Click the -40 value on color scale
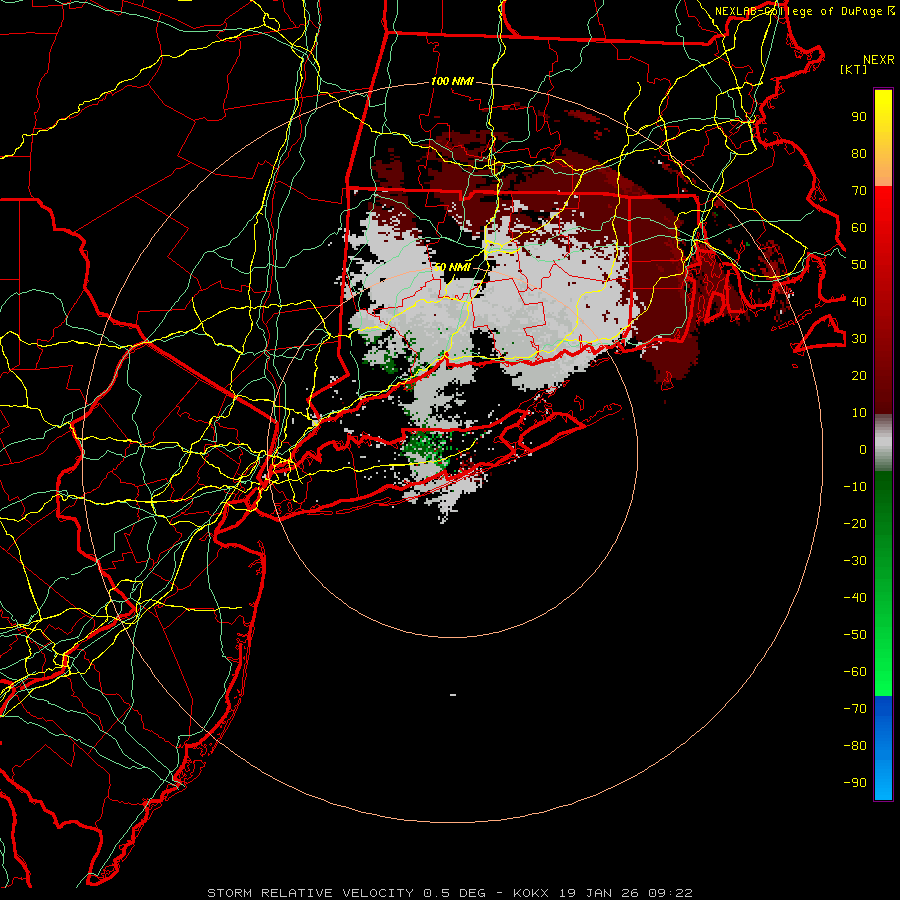The image size is (900, 900). click(x=855, y=598)
